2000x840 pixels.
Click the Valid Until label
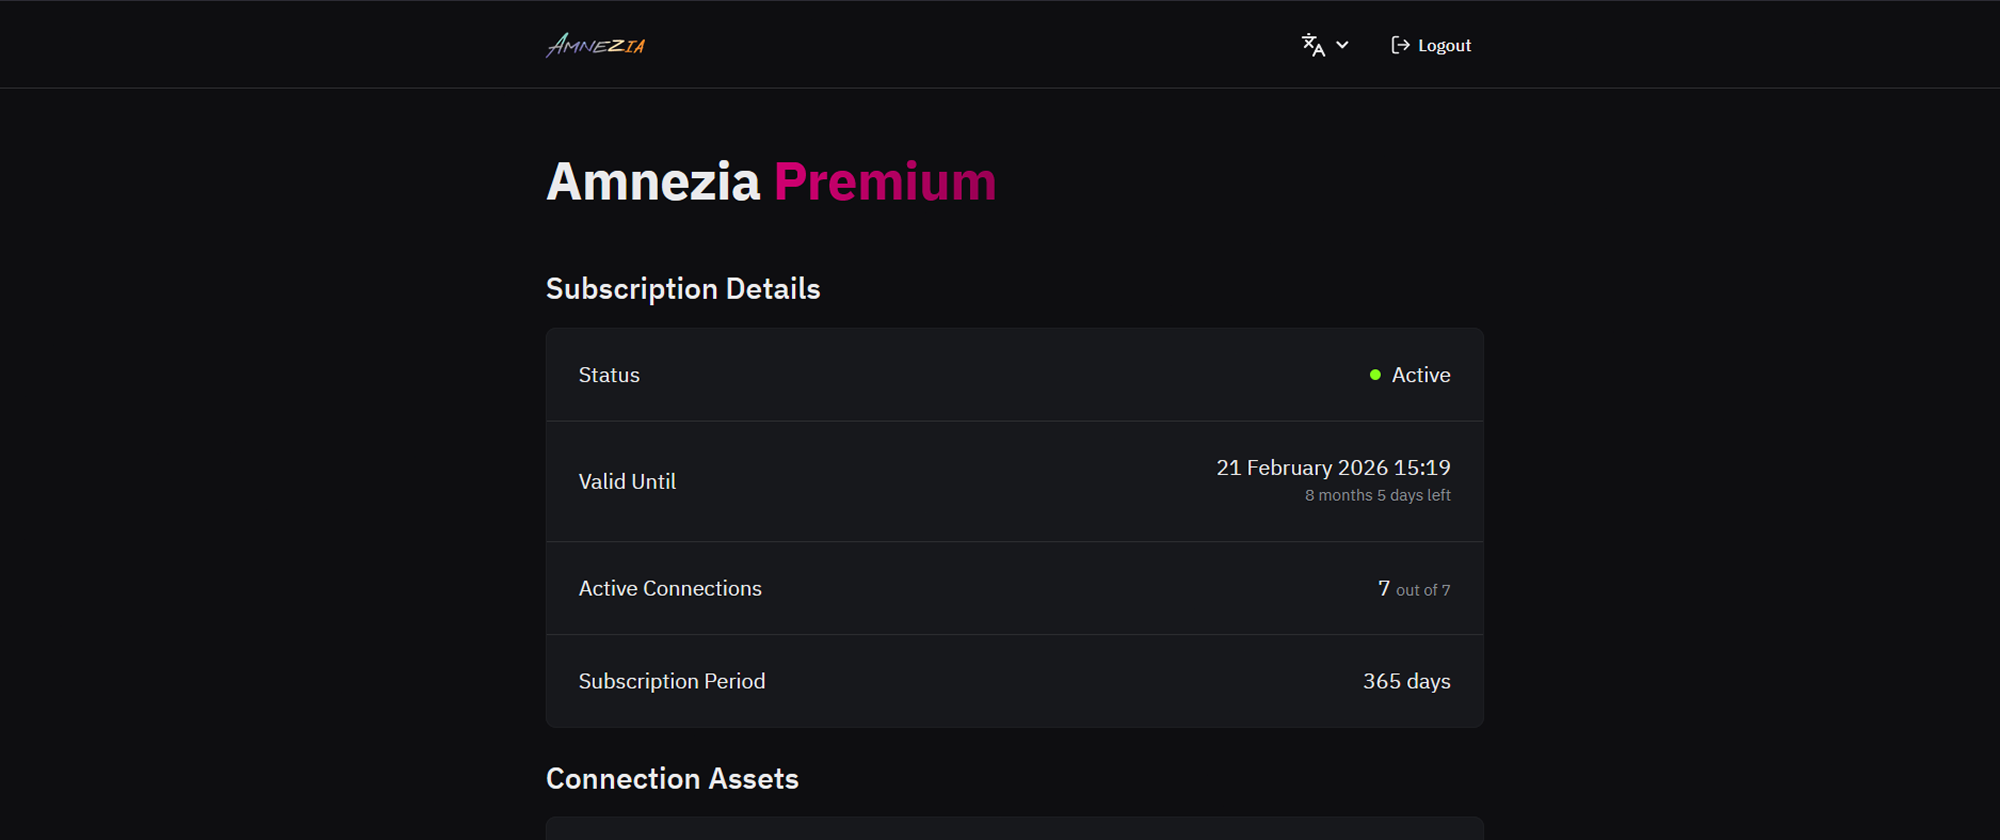coord(627,482)
